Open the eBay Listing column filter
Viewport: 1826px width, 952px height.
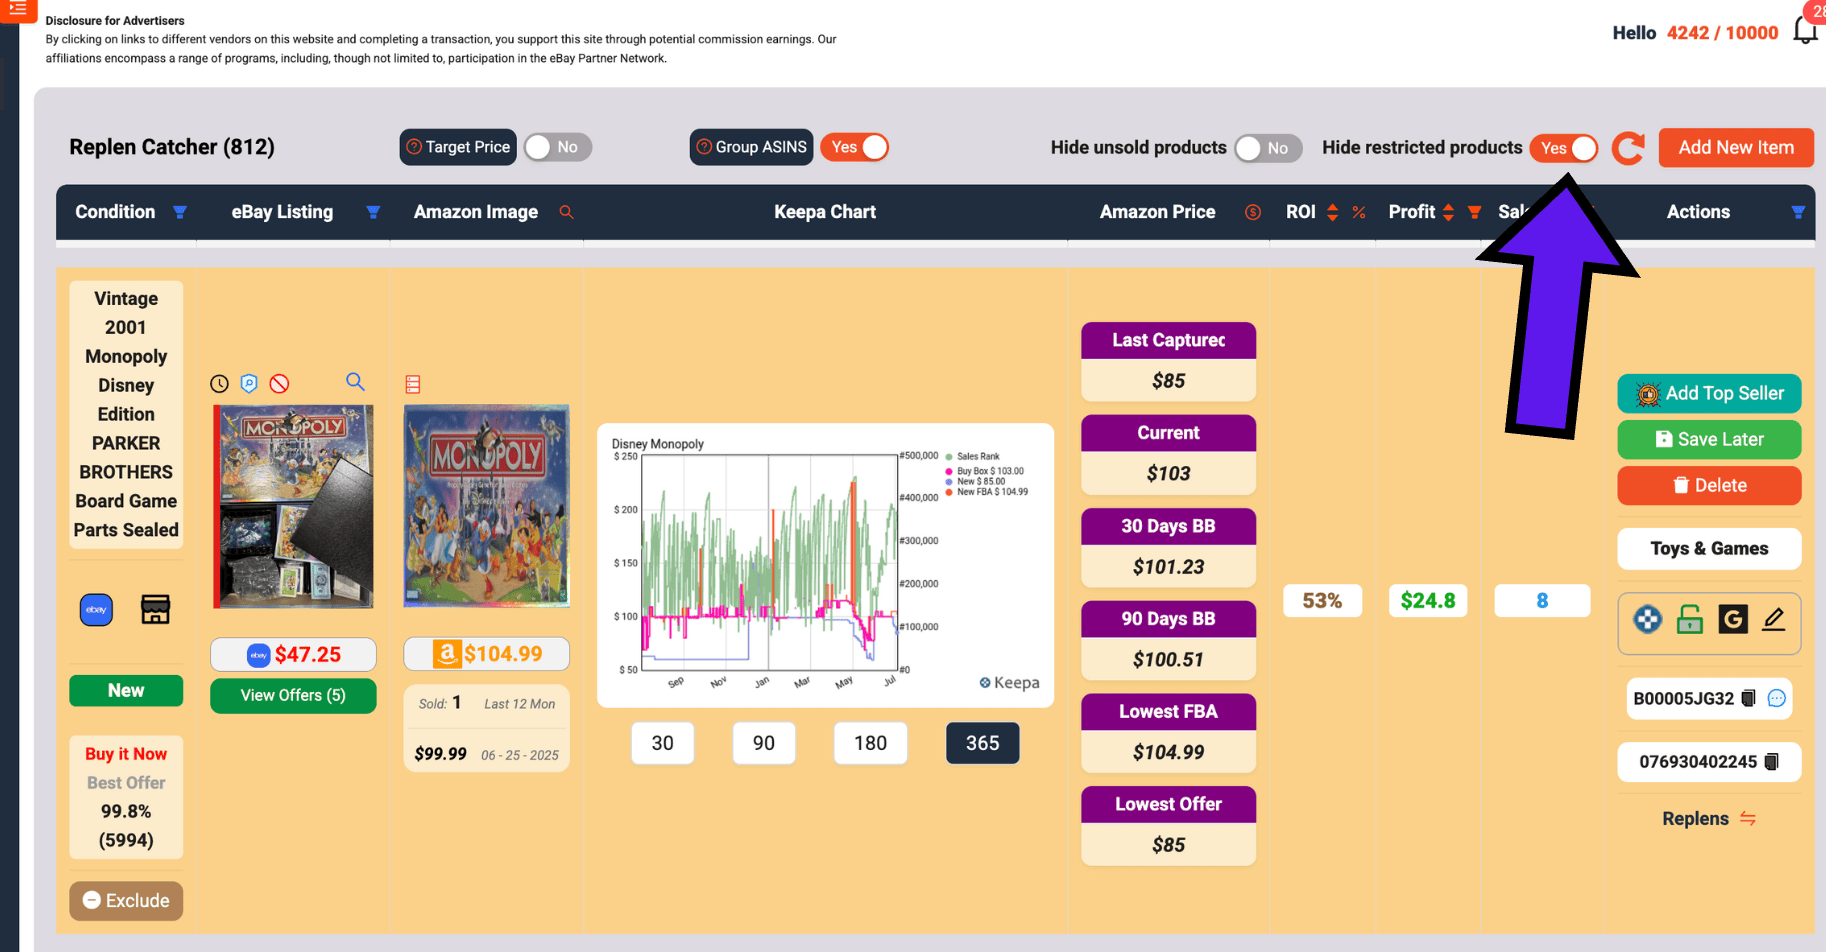tap(373, 212)
